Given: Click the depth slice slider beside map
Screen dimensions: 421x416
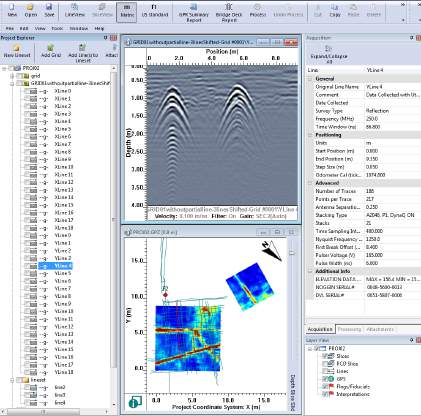Looking at the screenshot, I should click(x=292, y=253).
